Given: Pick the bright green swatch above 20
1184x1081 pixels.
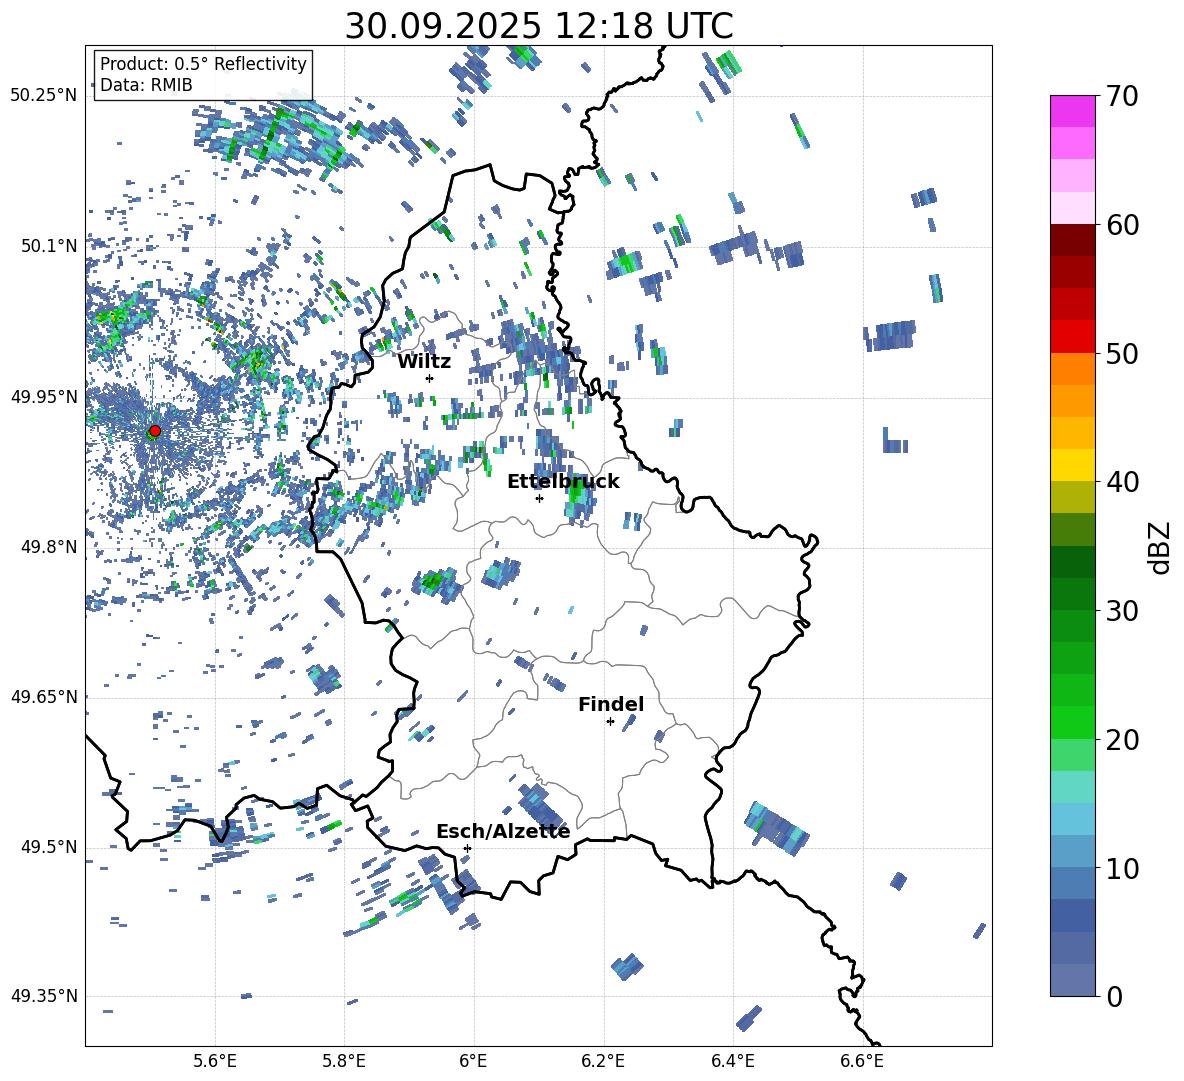Looking at the screenshot, I should [x=1072, y=722].
